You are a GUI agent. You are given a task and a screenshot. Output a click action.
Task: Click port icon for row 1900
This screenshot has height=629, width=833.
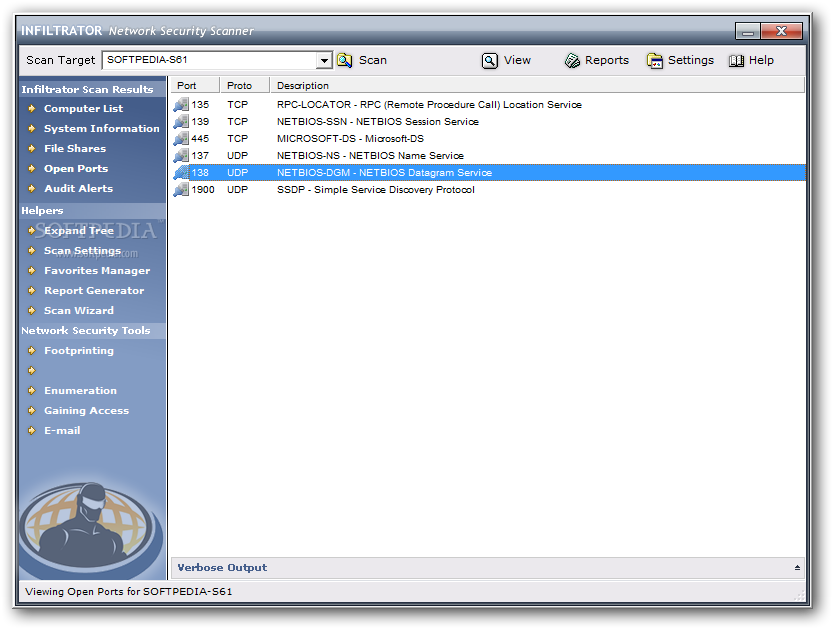(x=181, y=190)
